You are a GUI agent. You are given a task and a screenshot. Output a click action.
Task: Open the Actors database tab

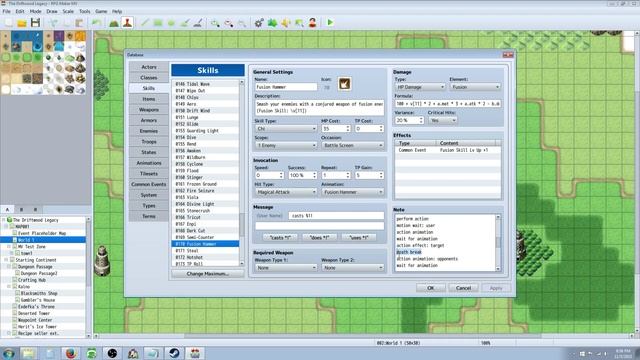coord(149,67)
